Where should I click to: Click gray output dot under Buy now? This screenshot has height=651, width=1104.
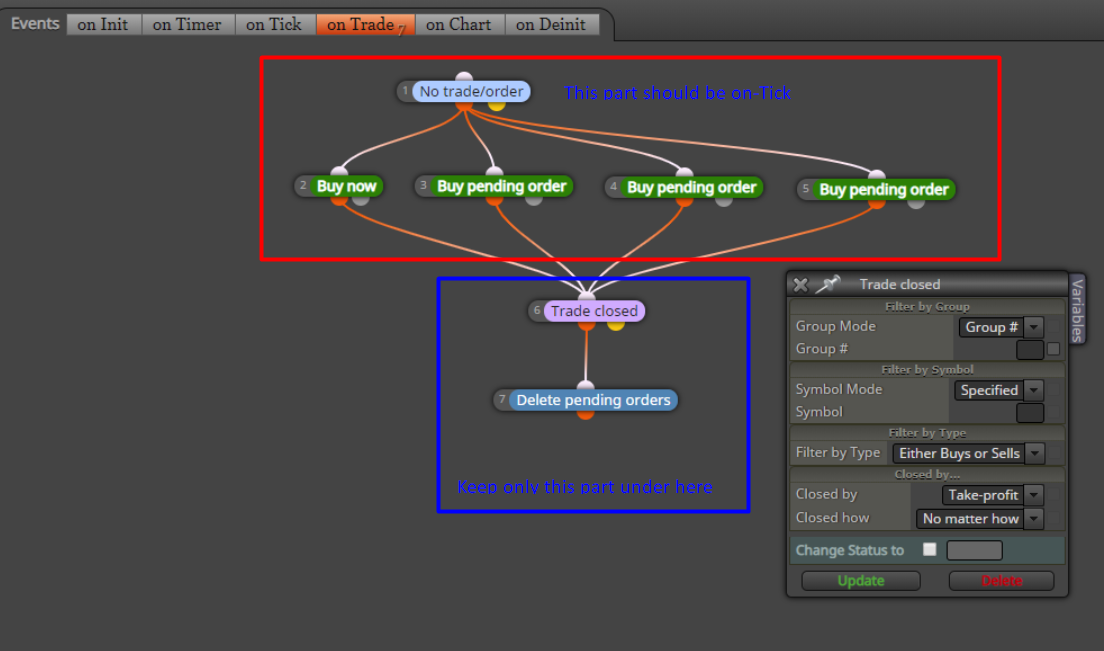point(360,201)
